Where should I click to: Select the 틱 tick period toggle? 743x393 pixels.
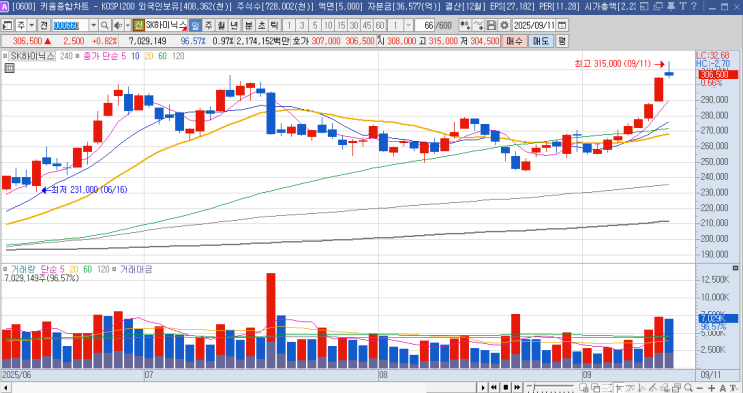[x=274, y=25]
